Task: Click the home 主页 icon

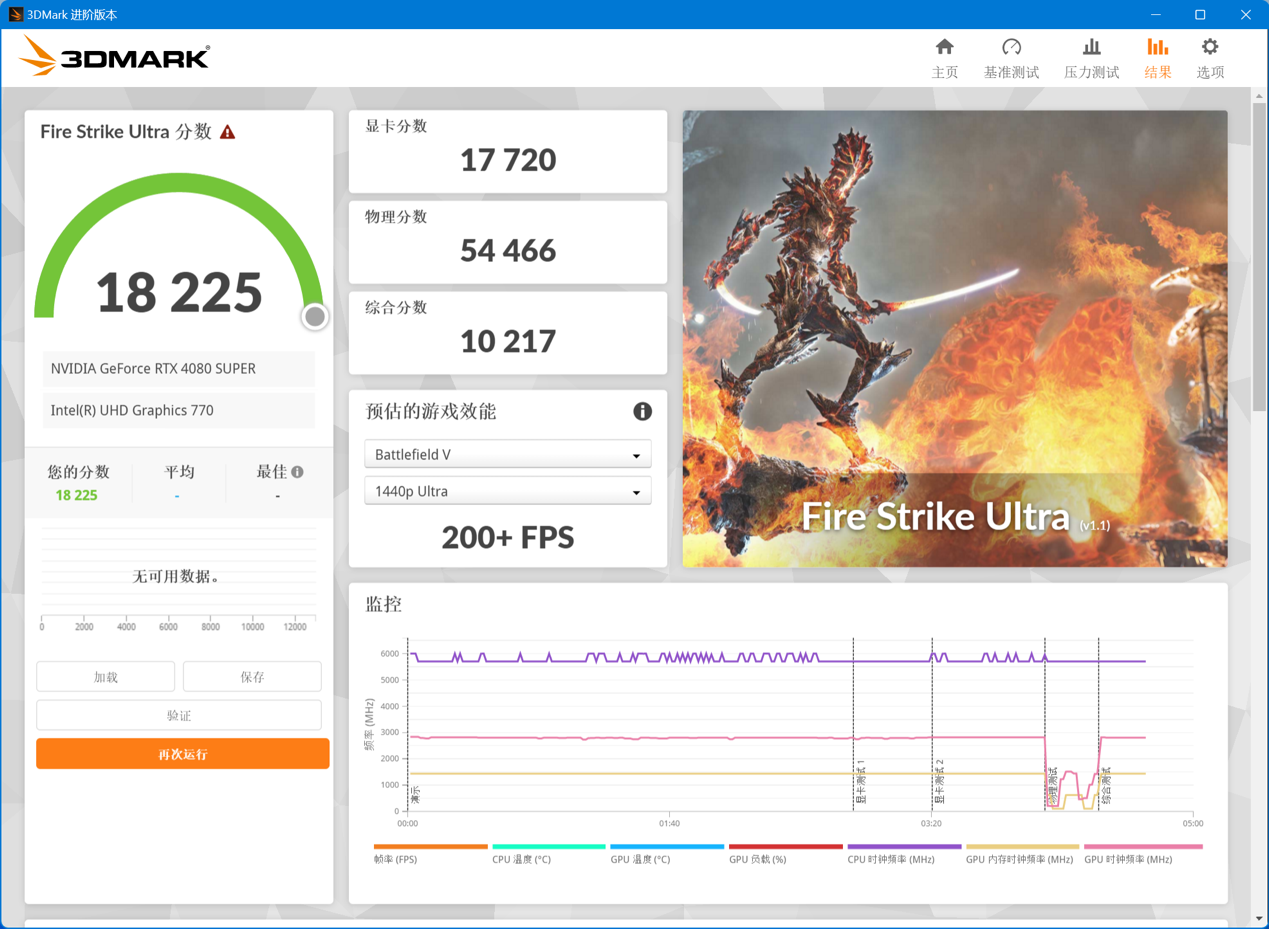Action: tap(944, 46)
